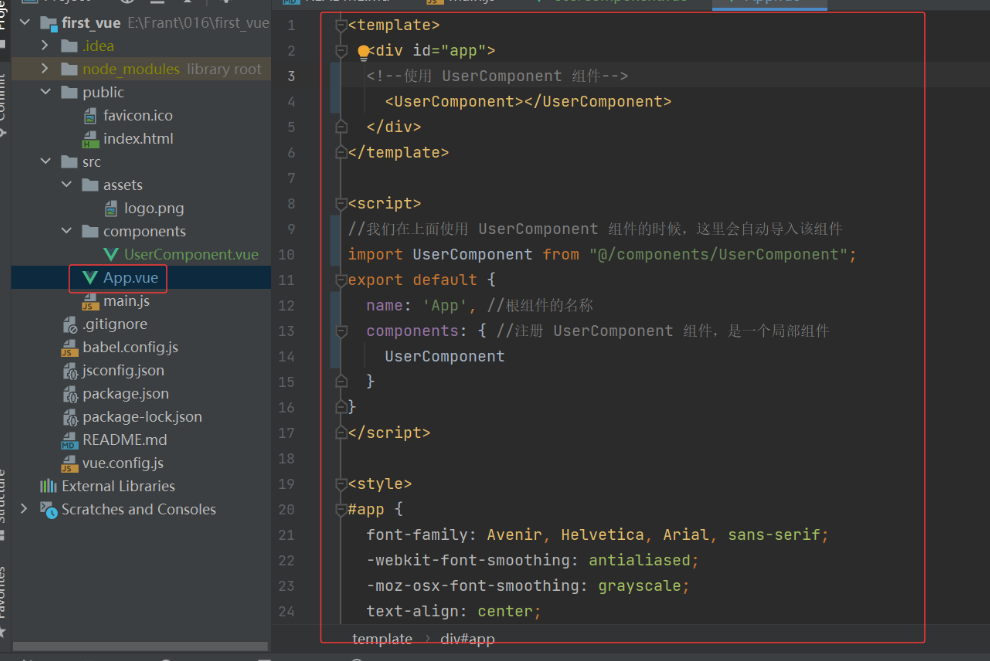Fold the #app CSS rule at line 20

[341, 509]
